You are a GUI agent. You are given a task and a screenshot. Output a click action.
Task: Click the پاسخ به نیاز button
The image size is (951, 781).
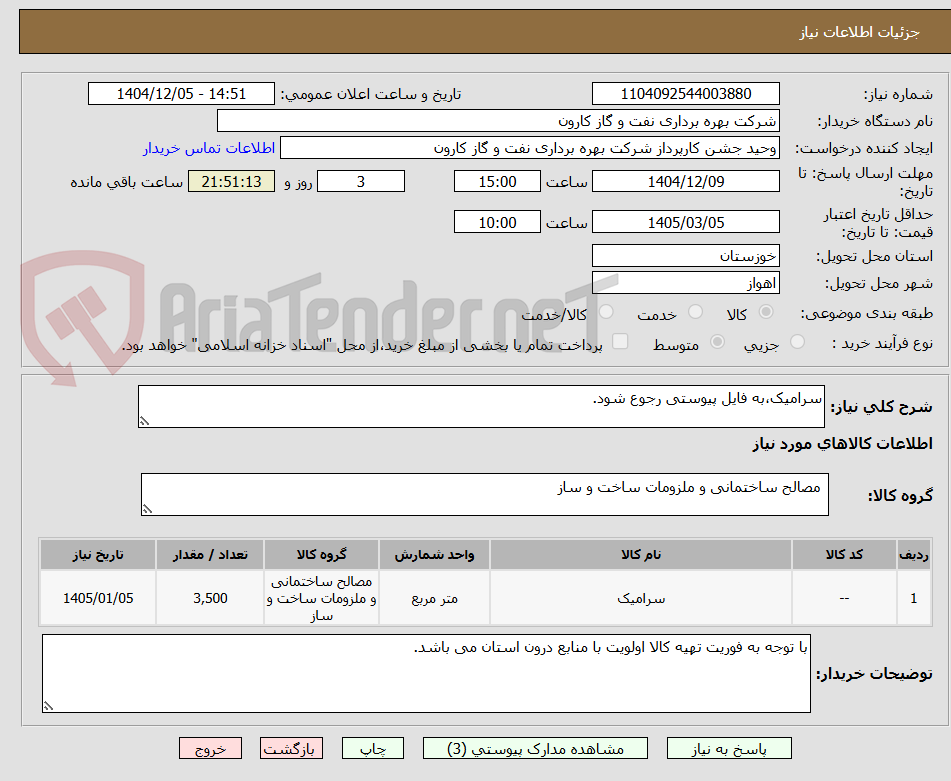(729, 748)
